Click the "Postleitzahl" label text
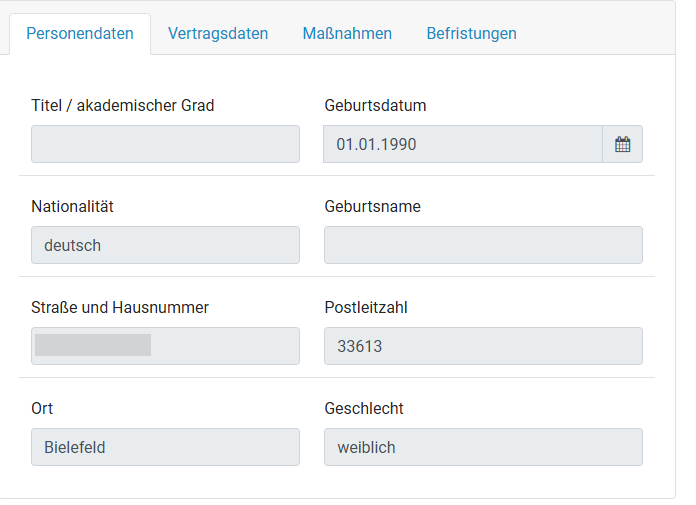 [x=366, y=308]
